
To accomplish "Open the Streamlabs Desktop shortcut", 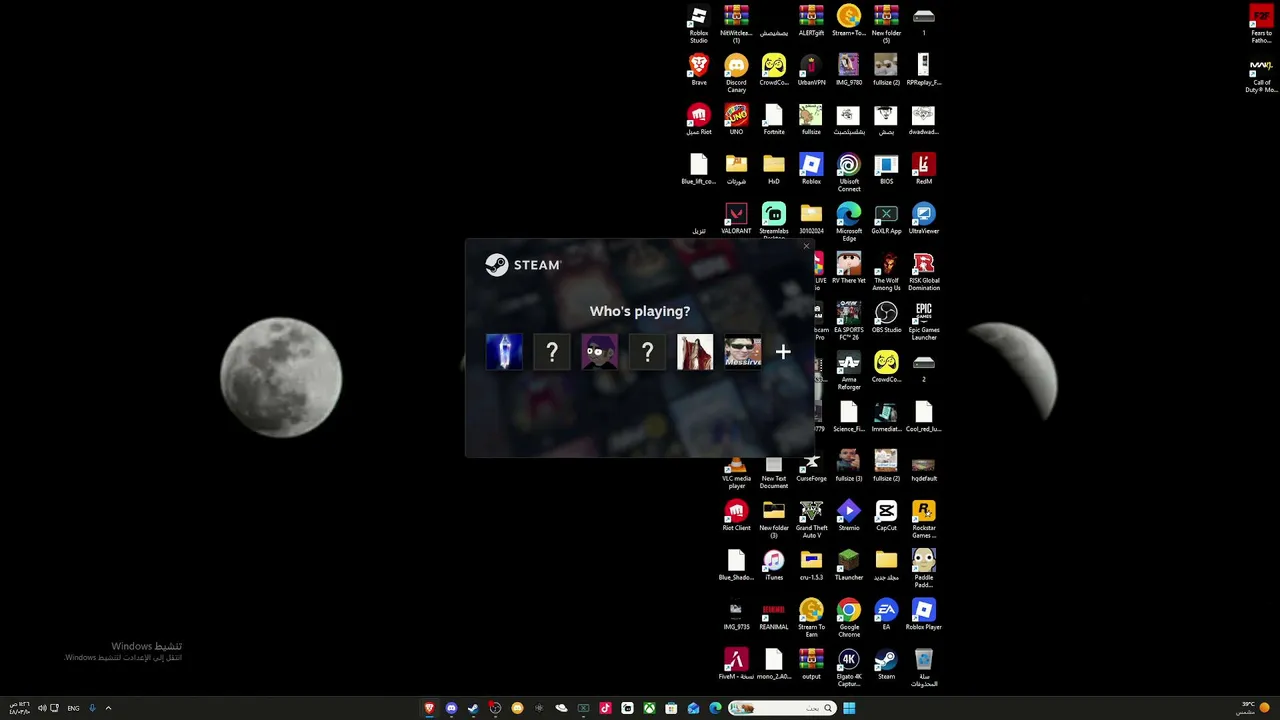I will (774, 221).
